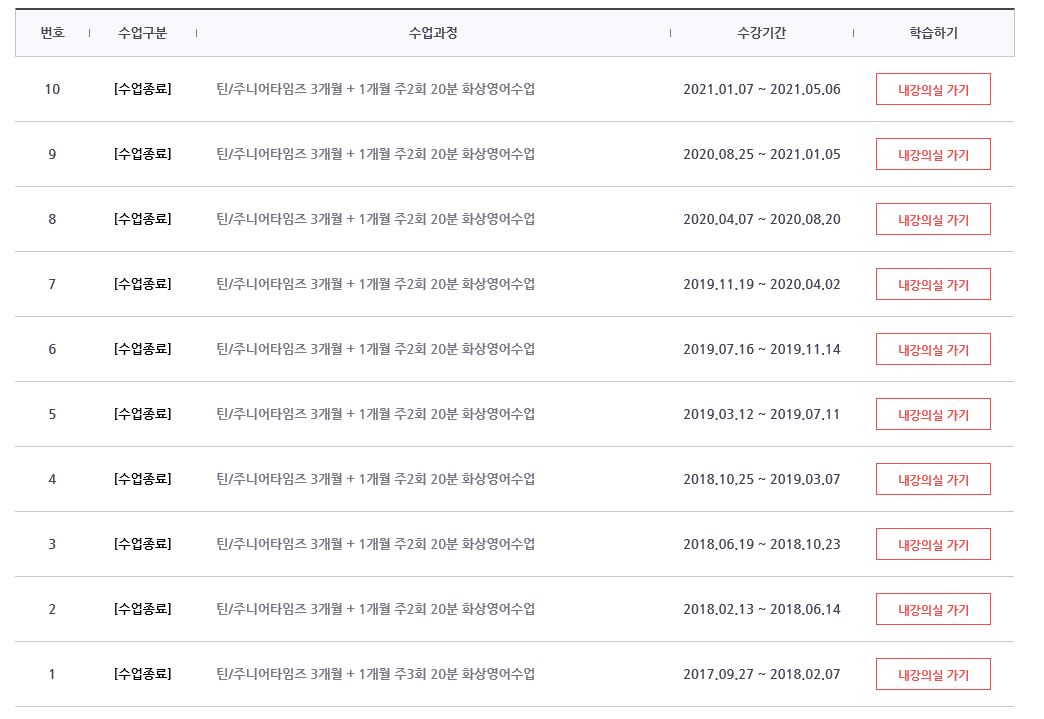Open classroom button for course number 5

coord(933,414)
